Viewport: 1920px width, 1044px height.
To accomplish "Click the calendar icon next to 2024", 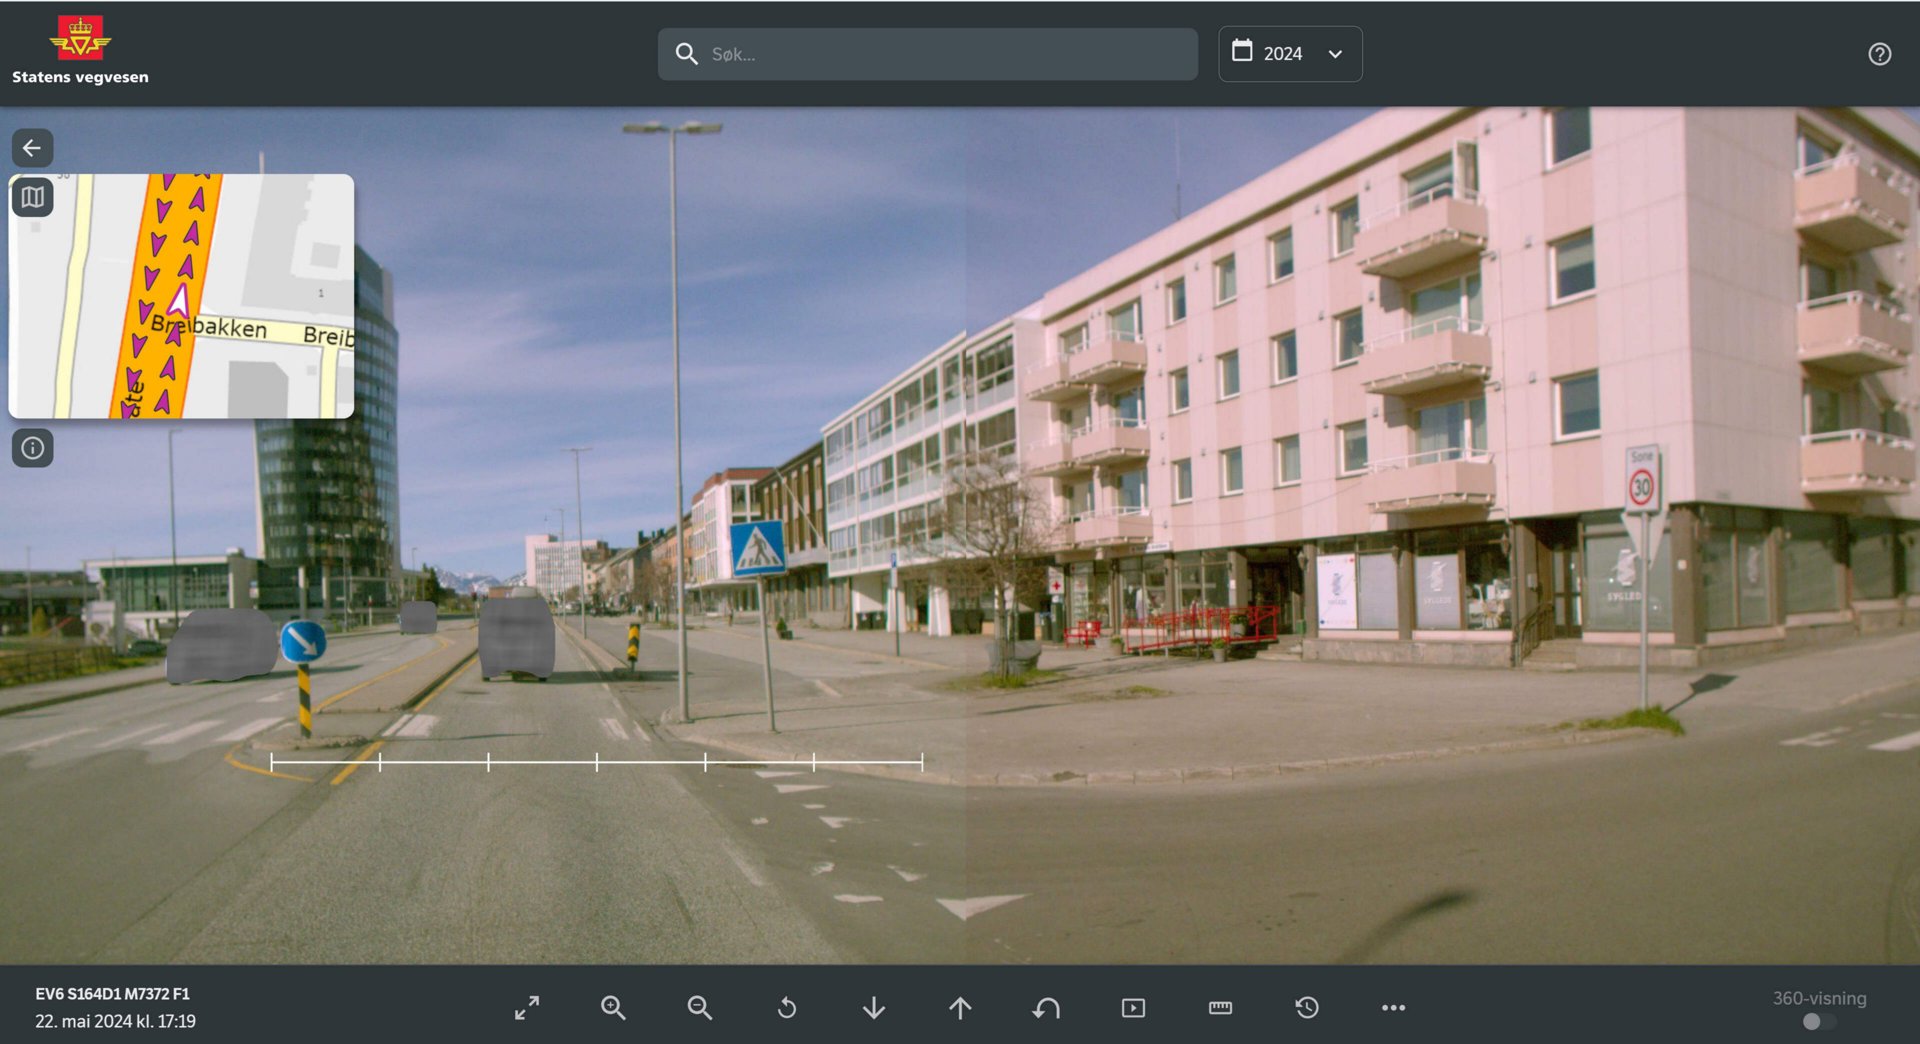I will point(1243,53).
